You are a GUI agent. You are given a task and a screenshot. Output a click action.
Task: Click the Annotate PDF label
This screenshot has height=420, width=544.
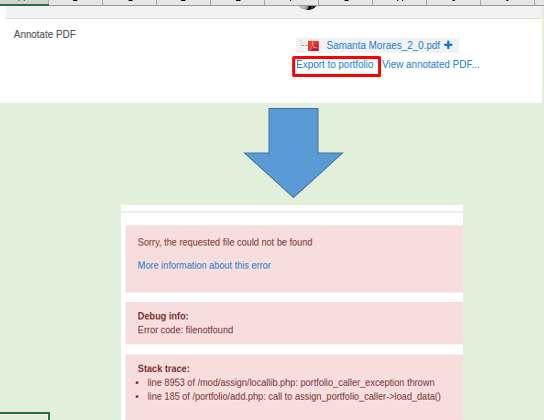click(45, 34)
